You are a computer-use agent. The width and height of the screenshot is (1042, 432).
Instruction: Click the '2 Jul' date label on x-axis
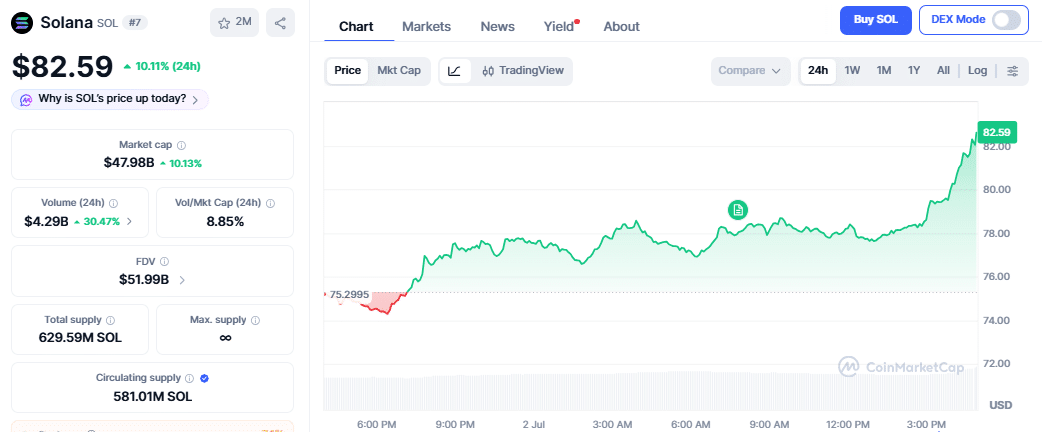tap(534, 424)
